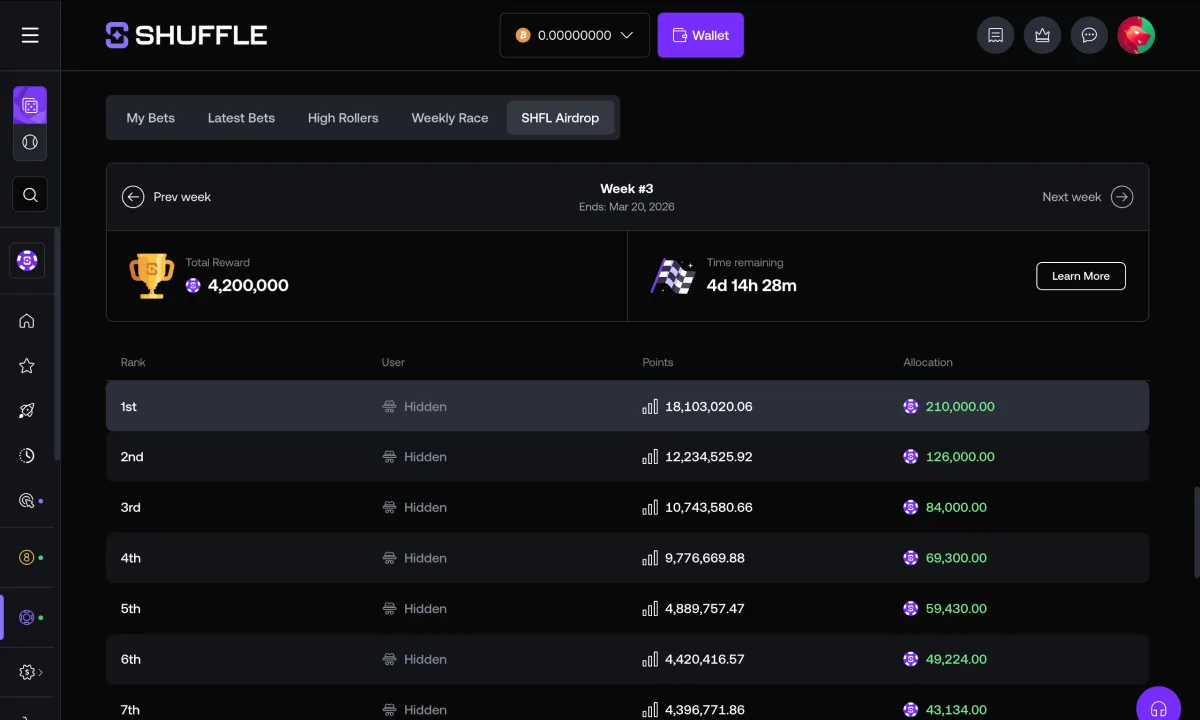Expand the settings gear chevron in sidebar
Screen dimensions: 1200x720
(x=42, y=672)
